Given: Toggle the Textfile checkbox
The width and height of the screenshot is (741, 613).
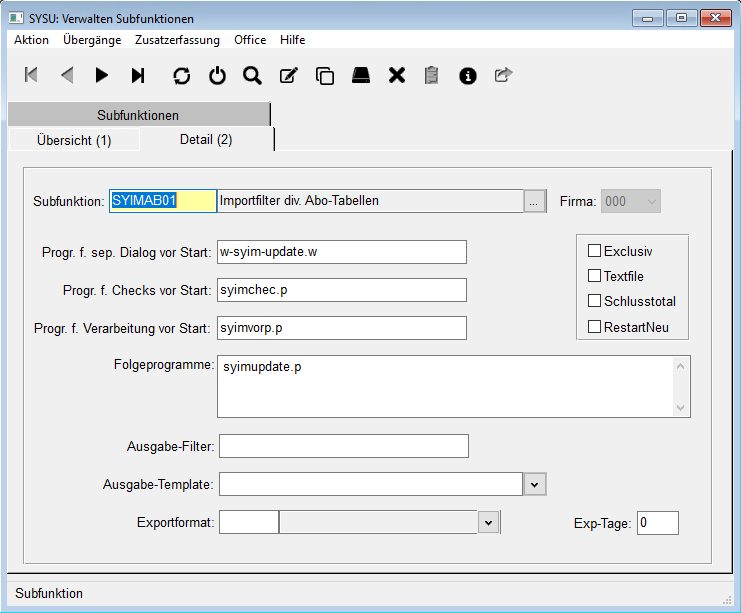Looking at the screenshot, I should click(595, 276).
